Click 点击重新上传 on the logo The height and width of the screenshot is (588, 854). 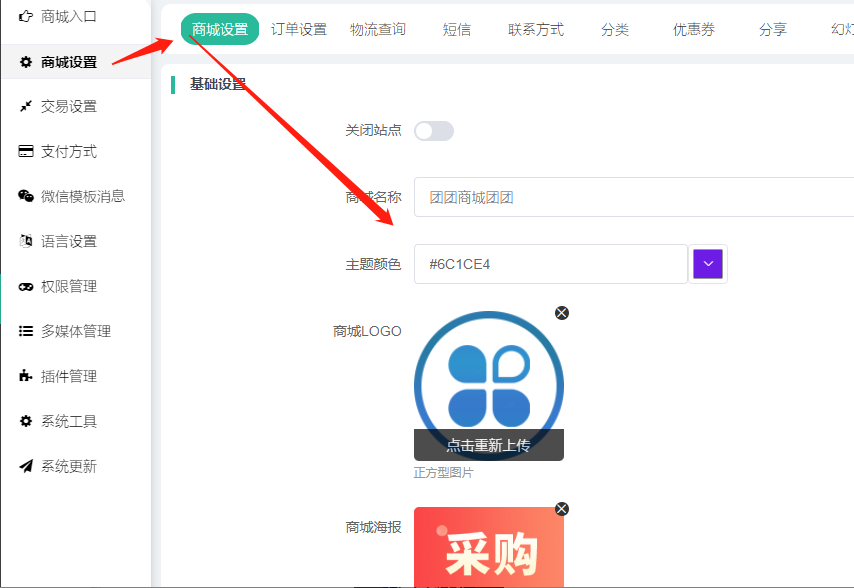coord(488,445)
